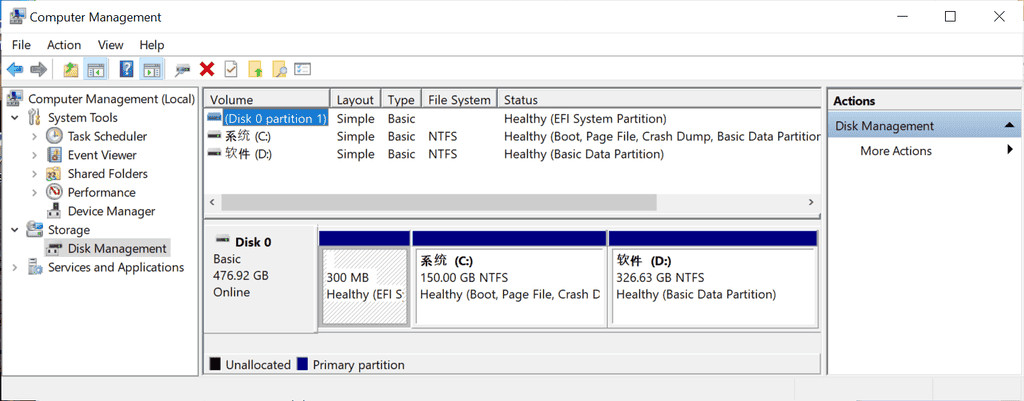
Task: Sort by the Type column header
Action: point(401,99)
